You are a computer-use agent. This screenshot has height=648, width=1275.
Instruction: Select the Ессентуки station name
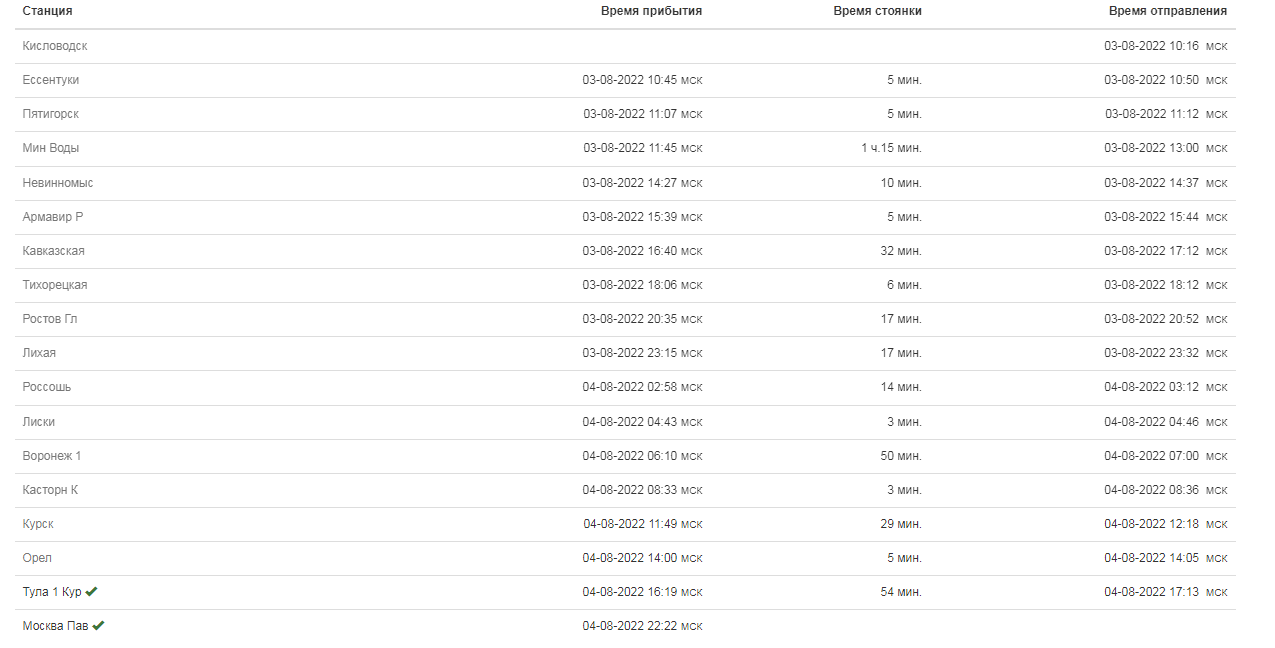(x=51, y=80)
